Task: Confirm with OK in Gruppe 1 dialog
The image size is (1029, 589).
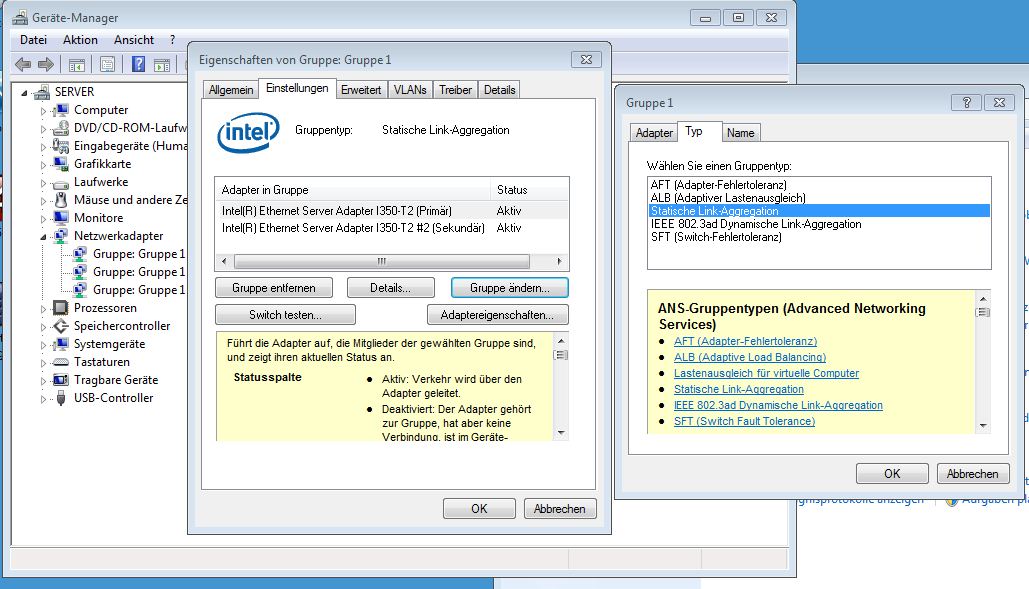Action: coord(892,474)
